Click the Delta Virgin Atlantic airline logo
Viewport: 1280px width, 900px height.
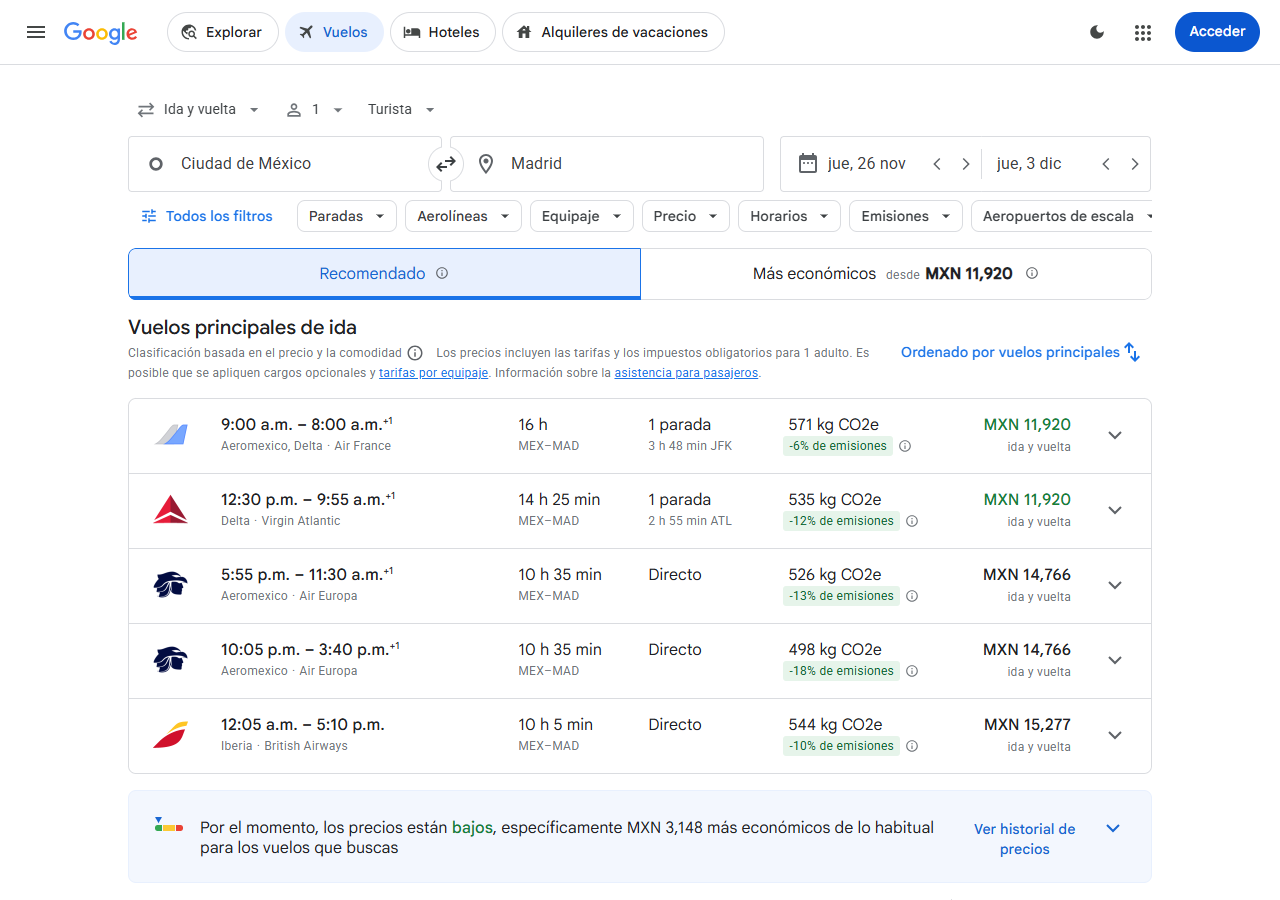coord(171,510)
